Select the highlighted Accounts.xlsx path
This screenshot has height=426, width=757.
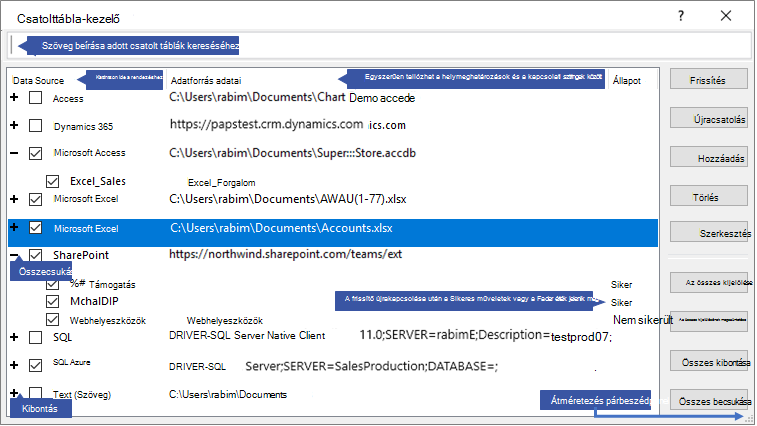[x=281, y=228]
